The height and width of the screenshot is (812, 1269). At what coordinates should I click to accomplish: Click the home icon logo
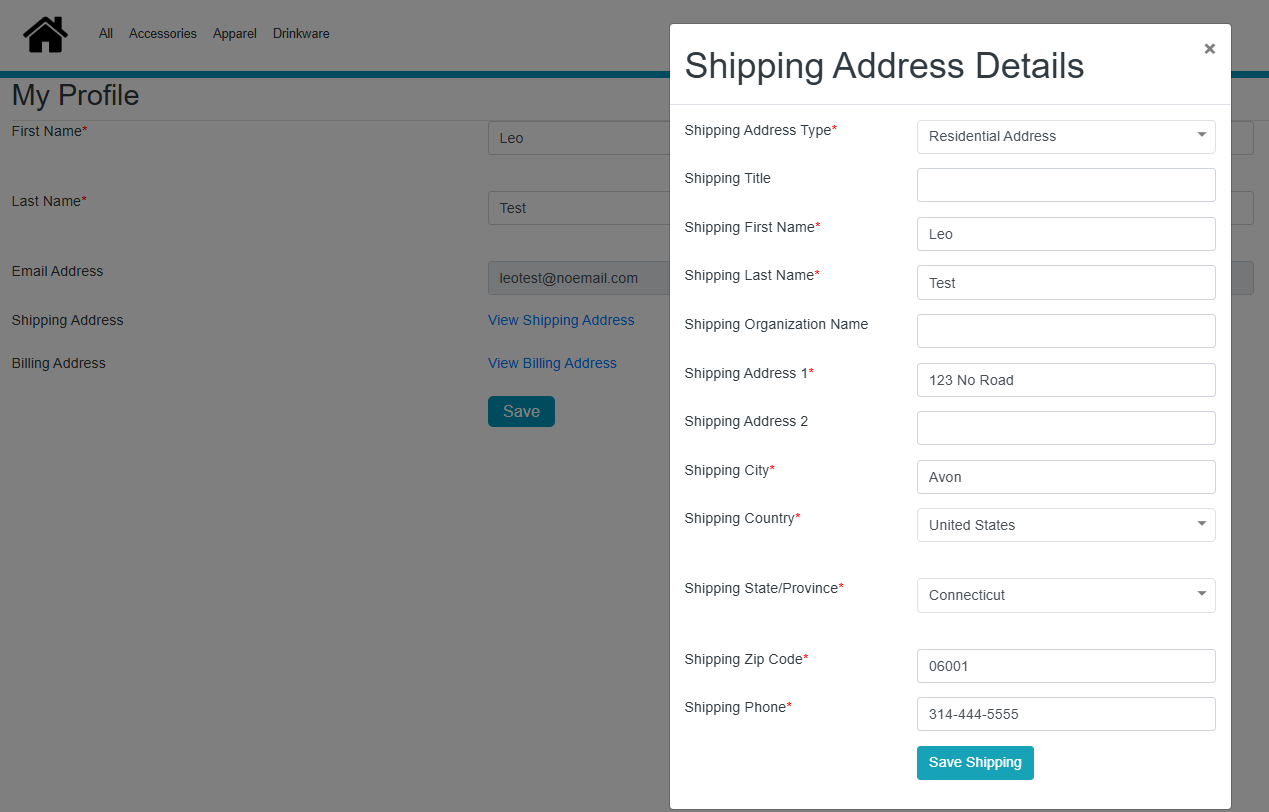click(46, 34)
